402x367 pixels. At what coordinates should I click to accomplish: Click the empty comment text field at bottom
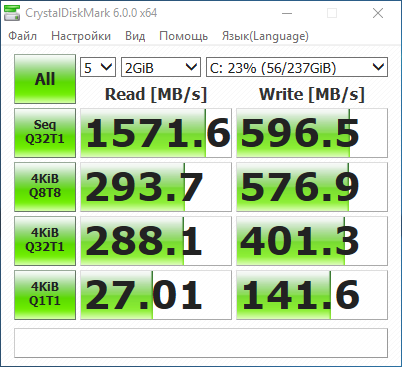(201, 343)
